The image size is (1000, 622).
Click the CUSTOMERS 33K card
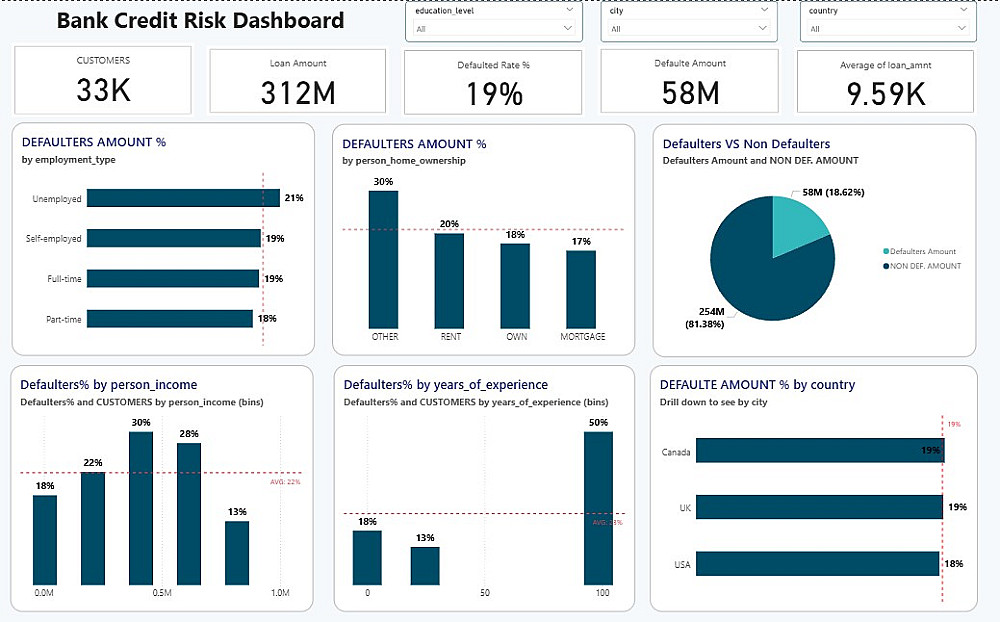(x=103, y=80)
